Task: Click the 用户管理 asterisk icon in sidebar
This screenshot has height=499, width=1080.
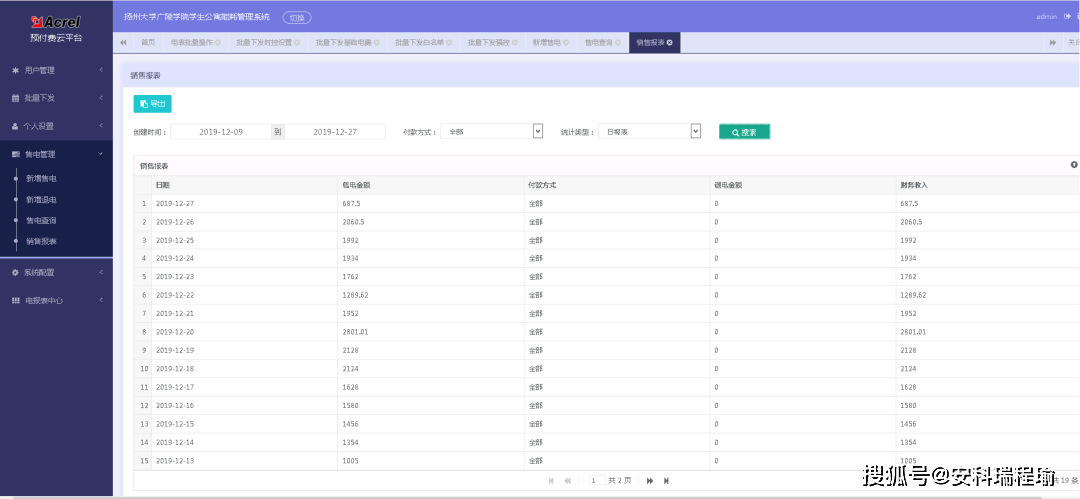Action: [x=16, y=70]
